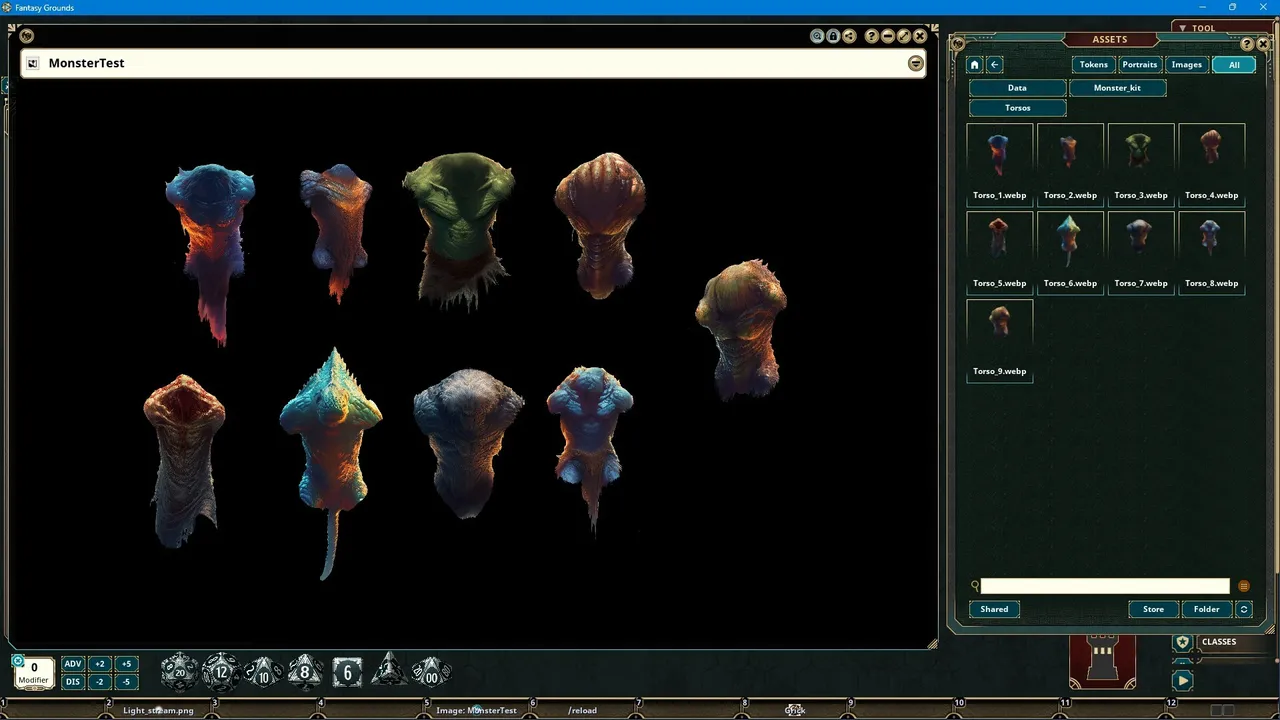Activate hotkey slot Image: MonsterTest
The image size is (1280, 720).
pos(476,710)
